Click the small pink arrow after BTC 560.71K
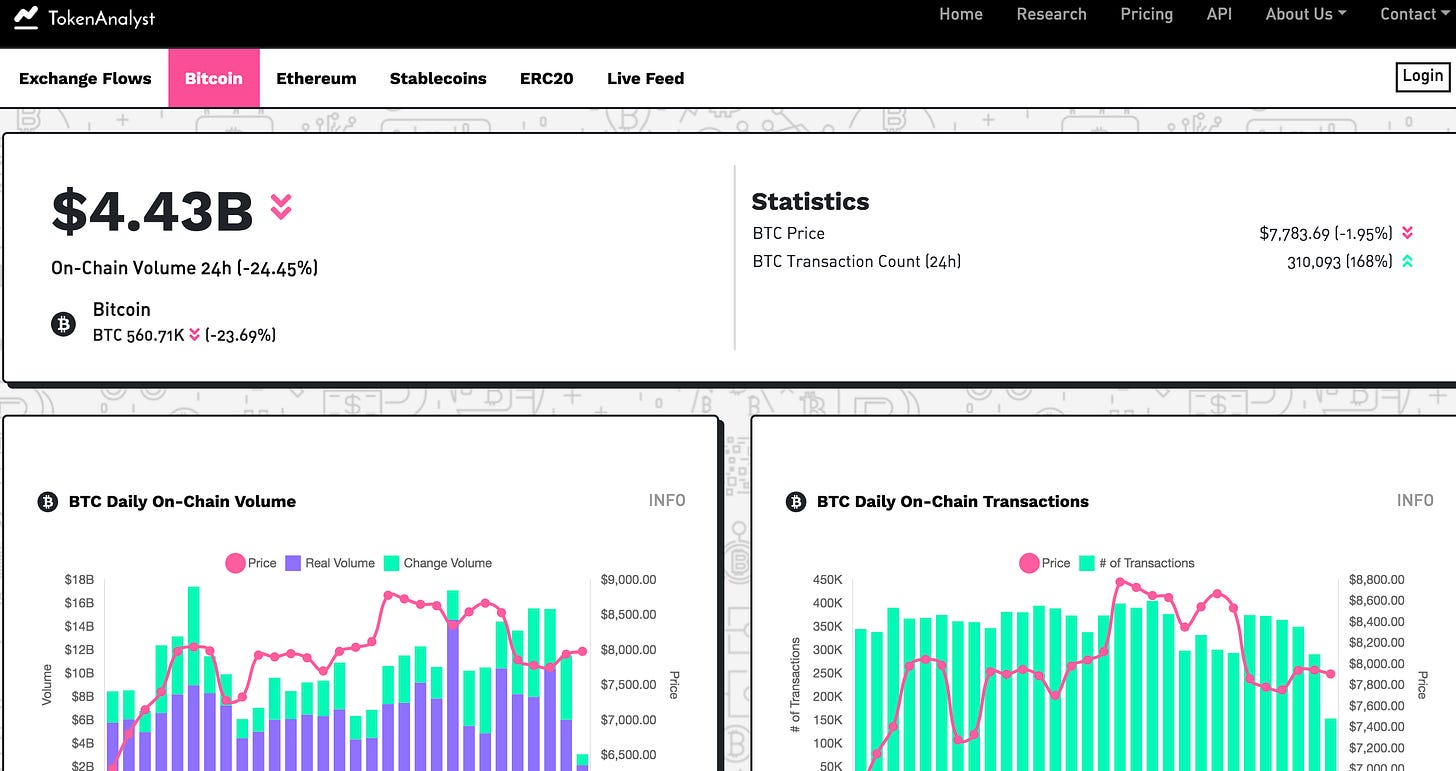 [194, 335]
